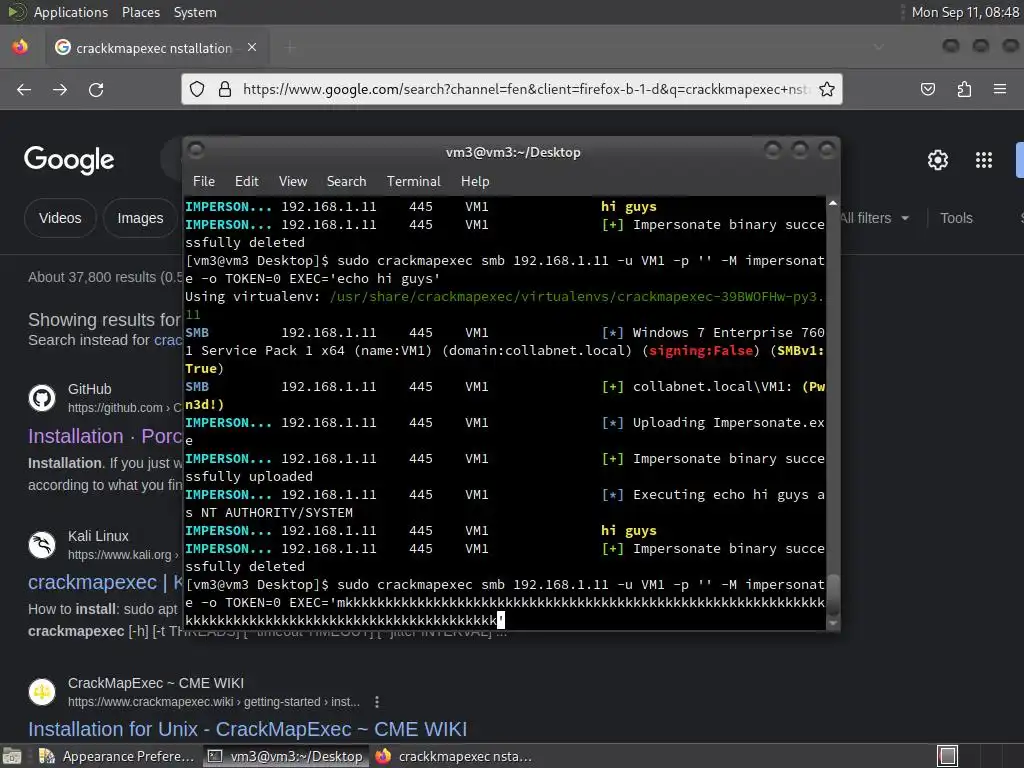Click the GitHub result favicon
This screenshot has height=768, width=1024.
[42, 398]
